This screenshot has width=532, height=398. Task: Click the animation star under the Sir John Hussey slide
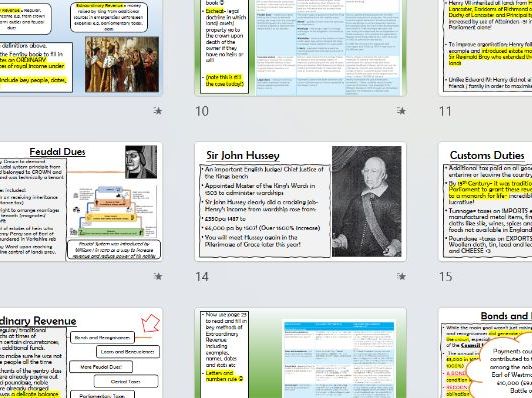click(x=402, y=277)
